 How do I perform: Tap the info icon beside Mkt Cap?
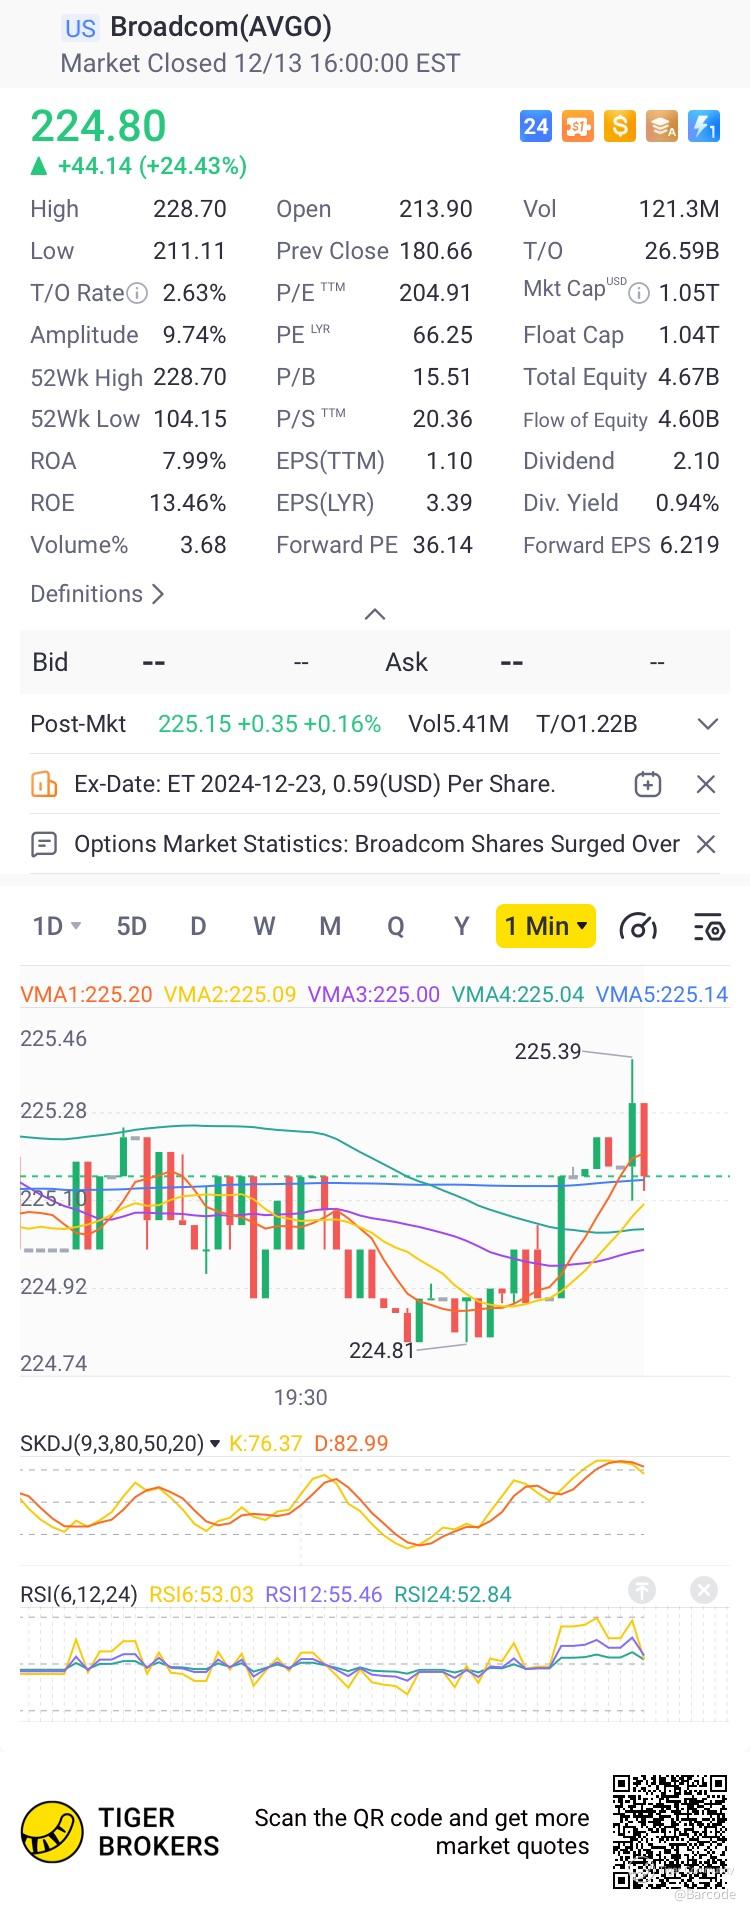pos(639,293)
